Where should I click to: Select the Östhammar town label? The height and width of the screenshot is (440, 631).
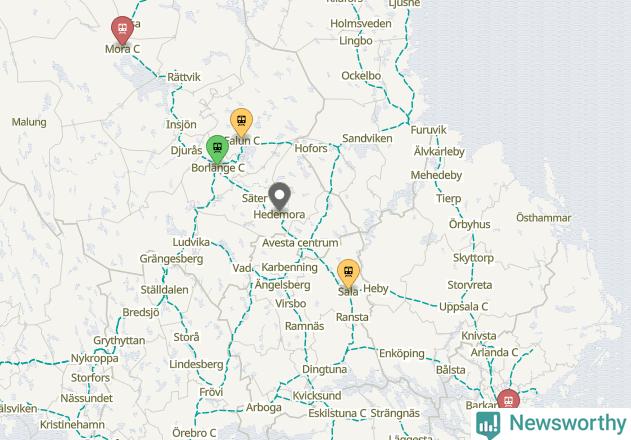544,218
